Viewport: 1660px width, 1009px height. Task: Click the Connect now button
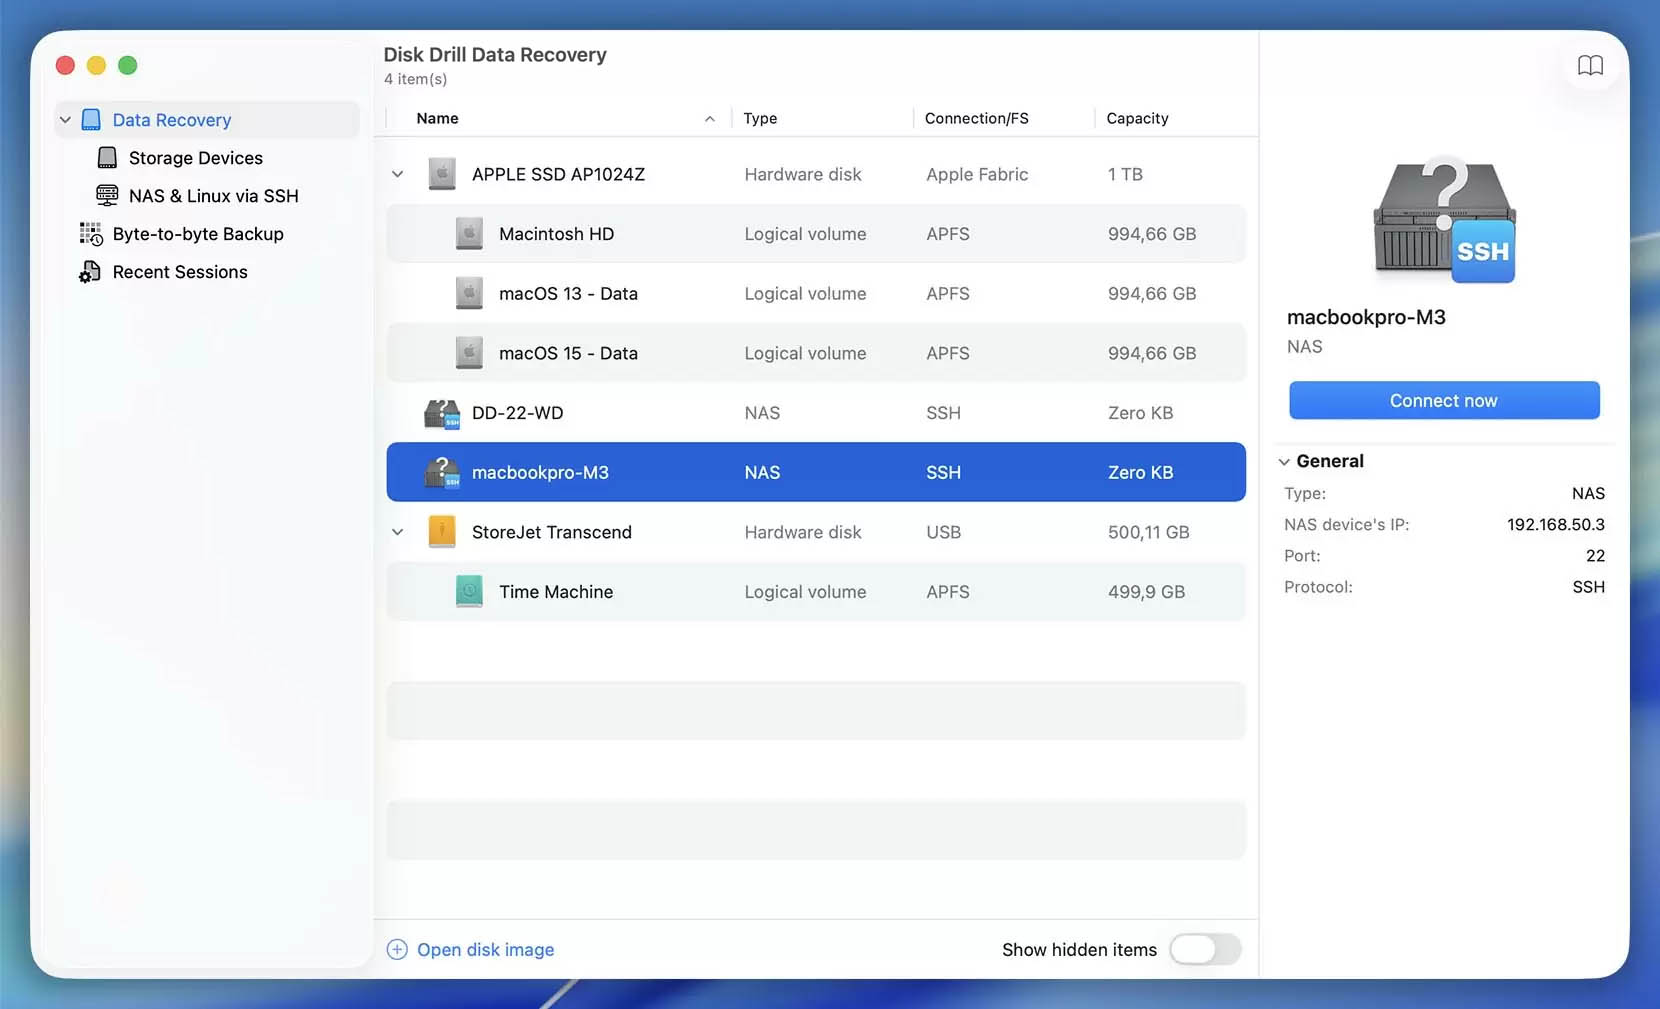point(1444,401)
